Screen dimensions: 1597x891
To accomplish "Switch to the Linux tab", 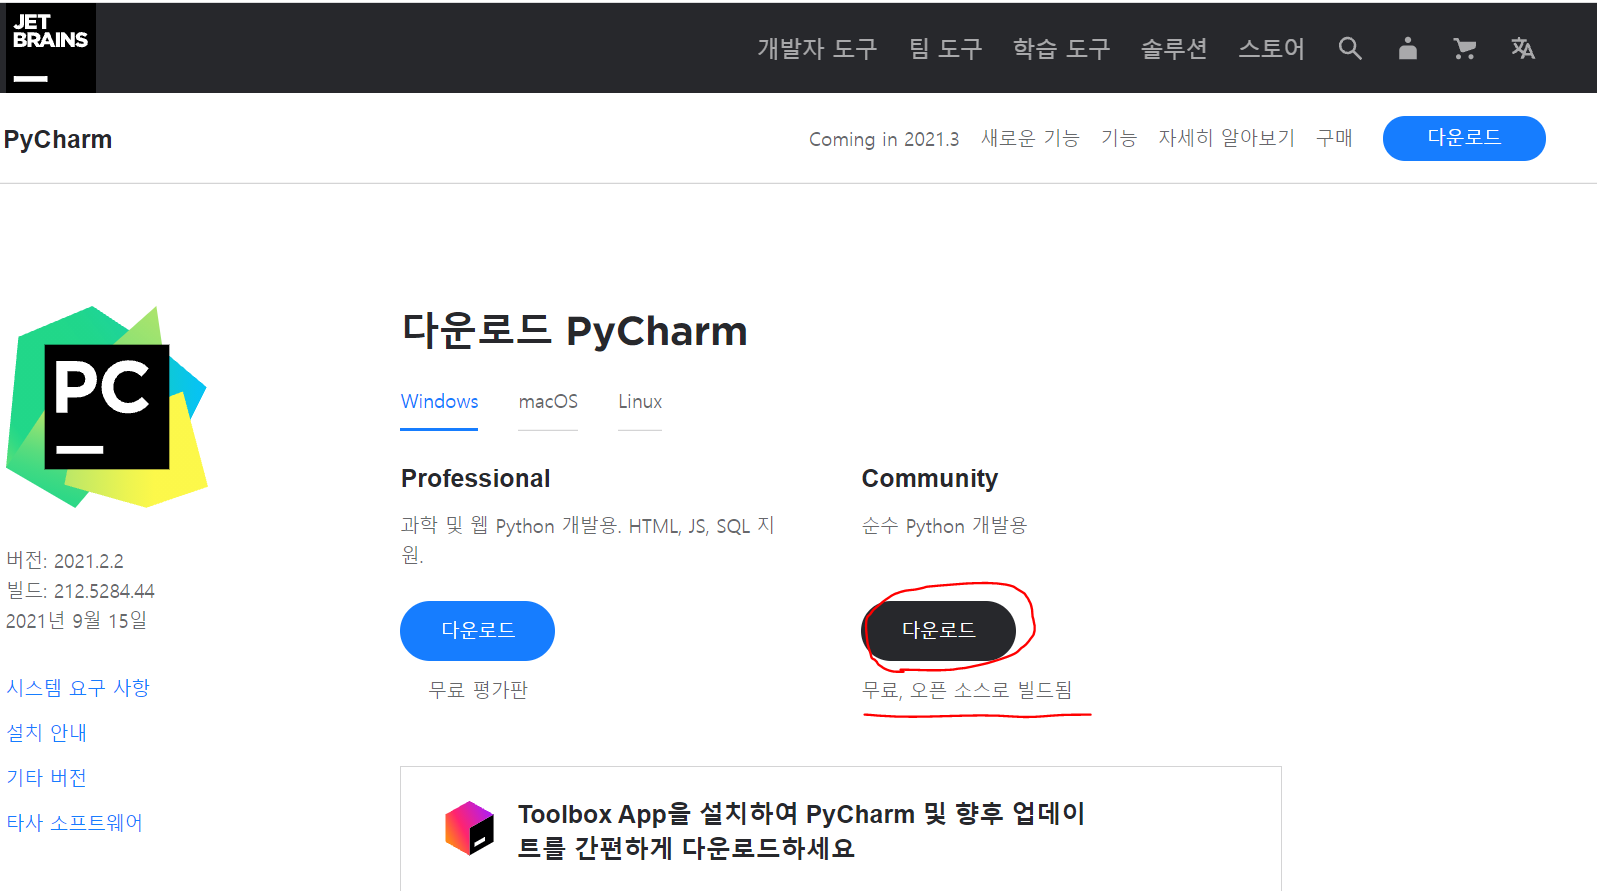I will tap(640, 402).
